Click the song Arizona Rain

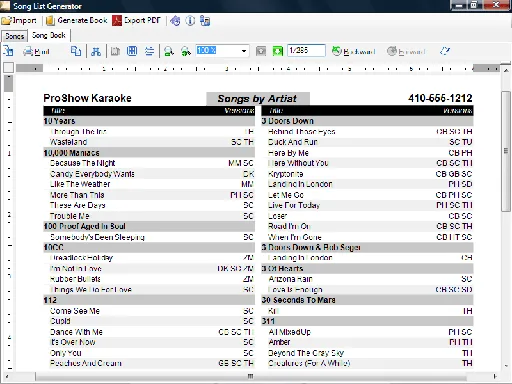(x=290, y=279)
